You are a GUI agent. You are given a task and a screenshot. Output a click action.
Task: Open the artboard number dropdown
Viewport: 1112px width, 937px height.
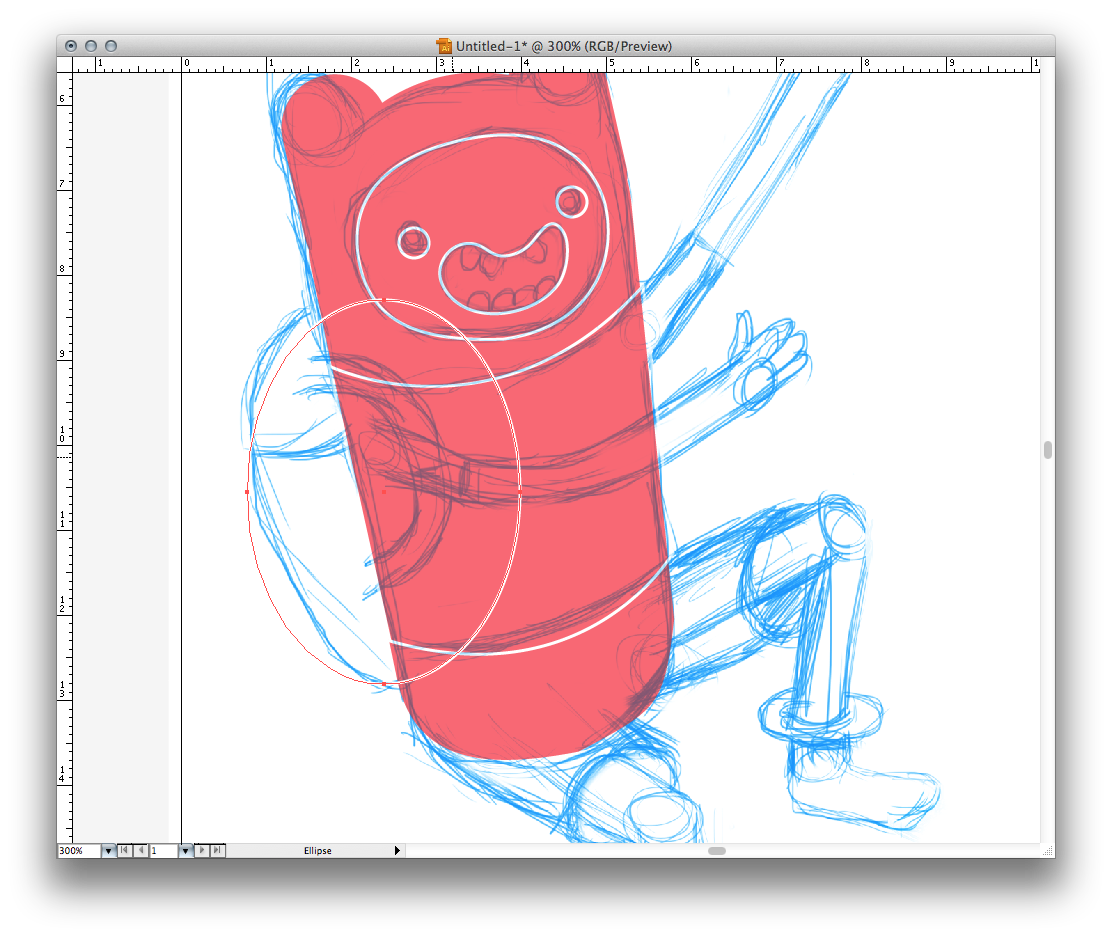click(185, 851)
